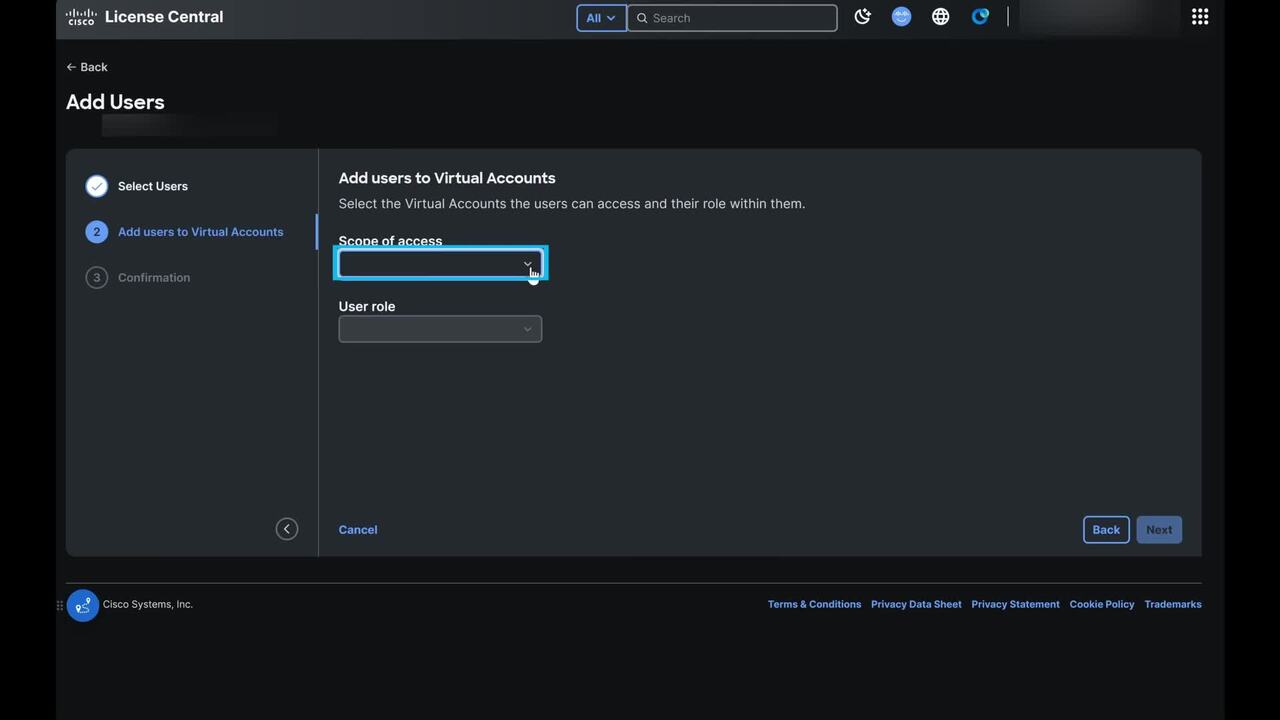The image size is (1280, 720).
Task: Open language globe icon
Action: [940, 17]
